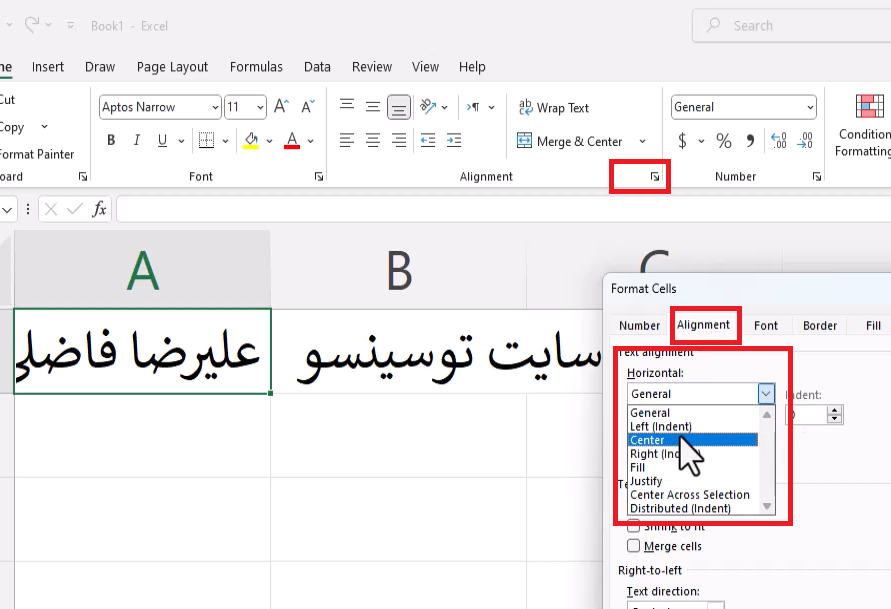Choose Justify from Horizontal list
The width and height of the screenshot is (891, 609).
(646, 481)
